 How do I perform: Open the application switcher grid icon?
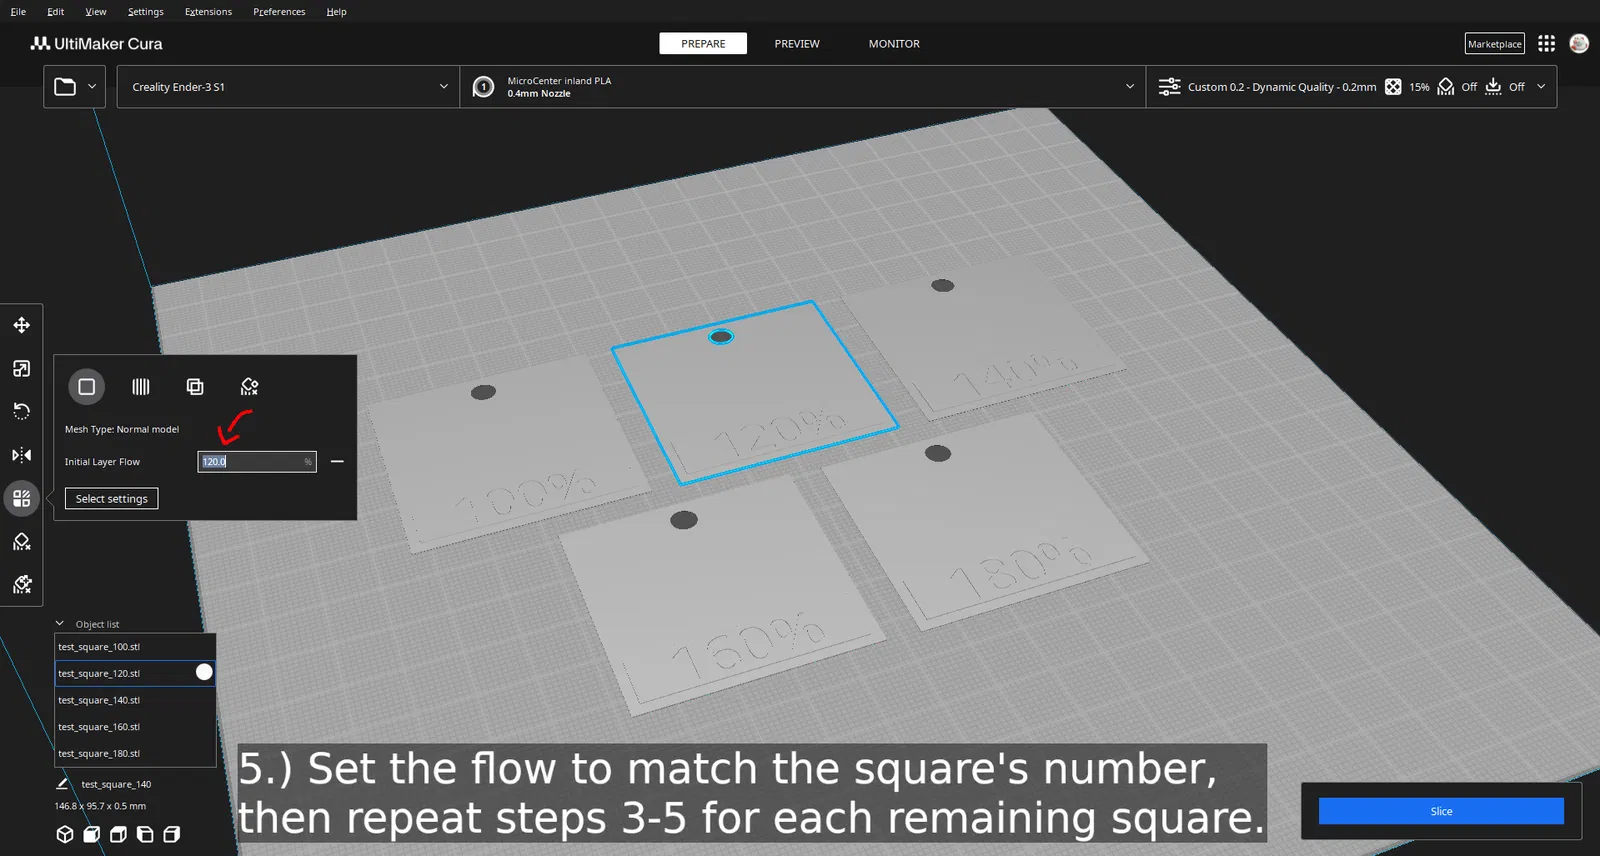pos(1546,44)
